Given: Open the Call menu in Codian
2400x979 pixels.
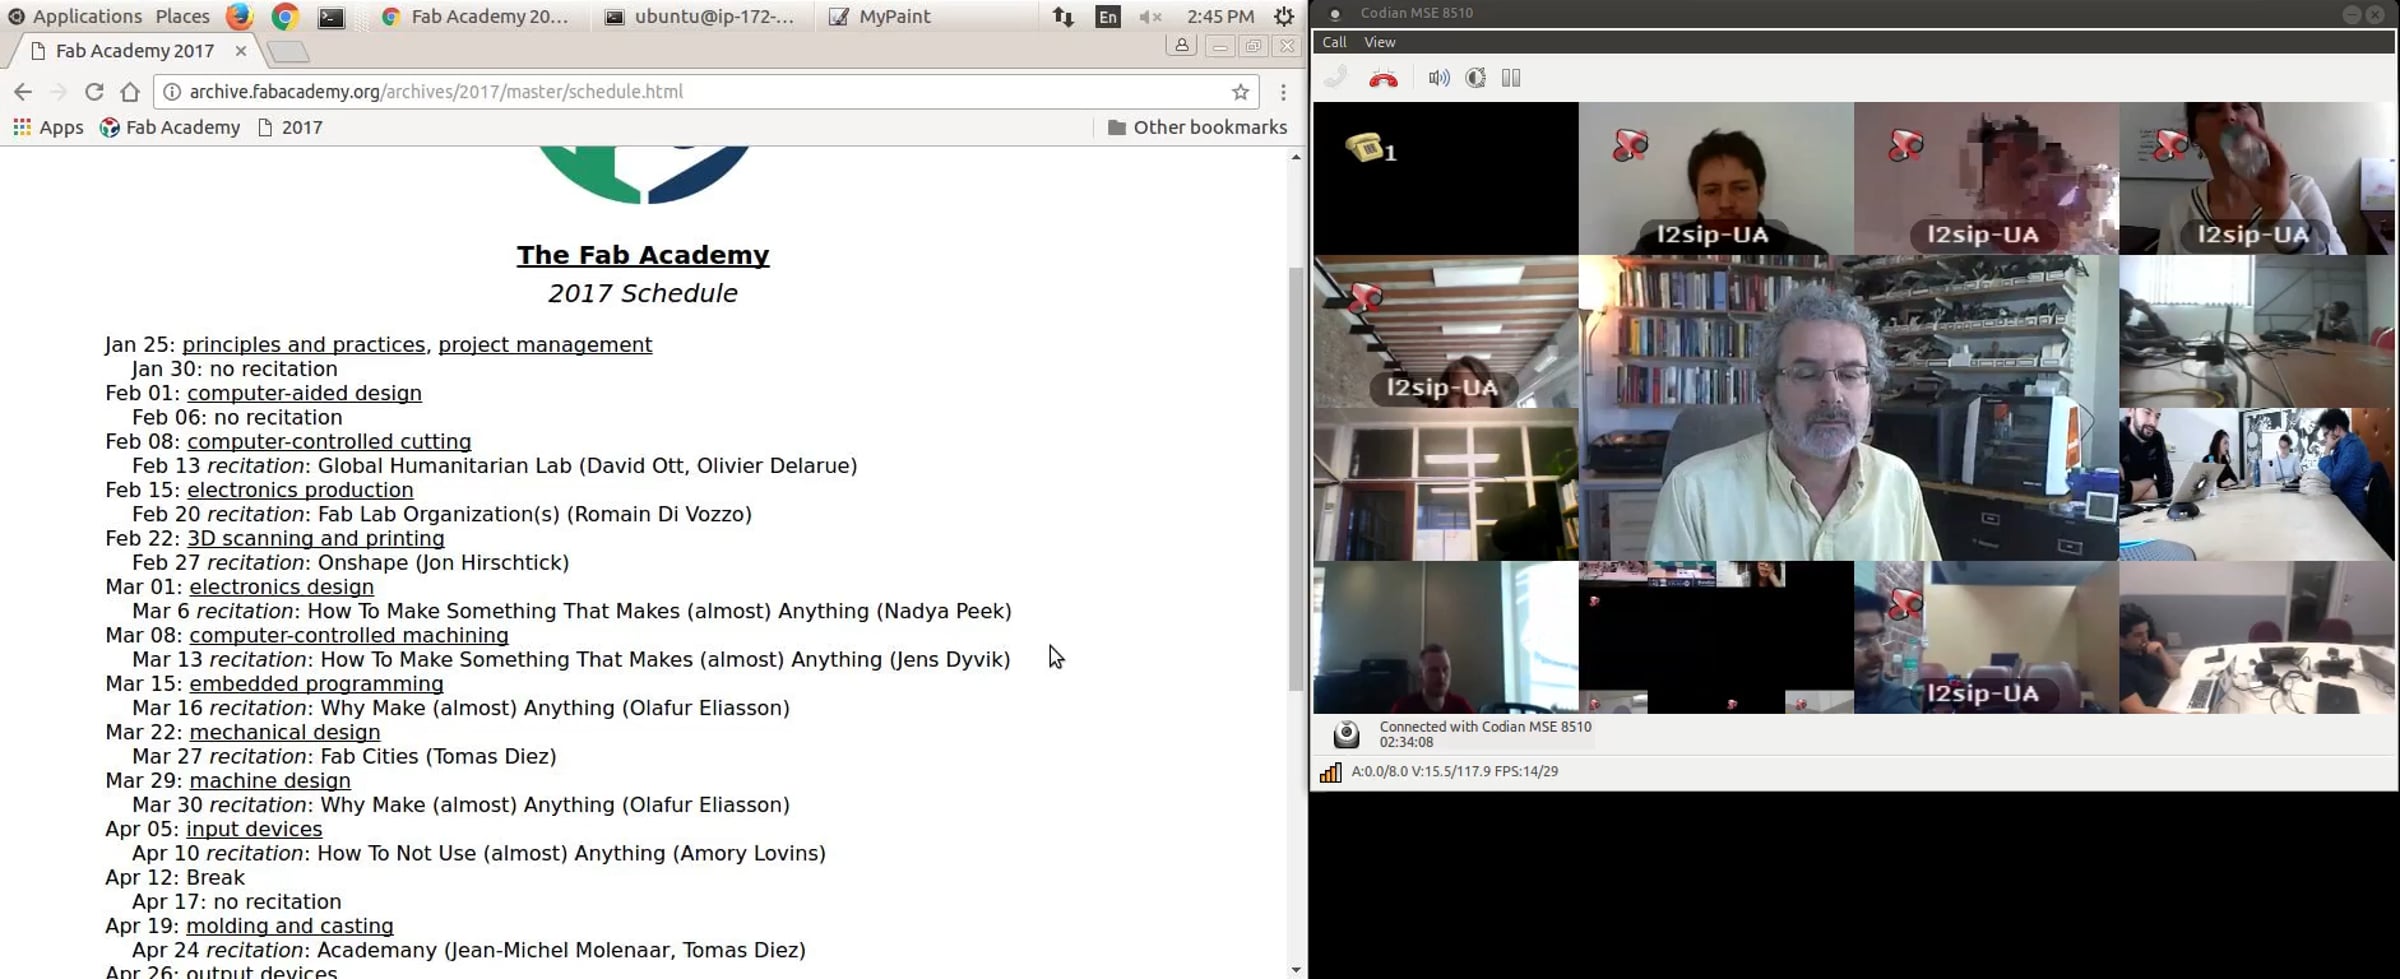Looking at the screenshot, I should 1334,42.
